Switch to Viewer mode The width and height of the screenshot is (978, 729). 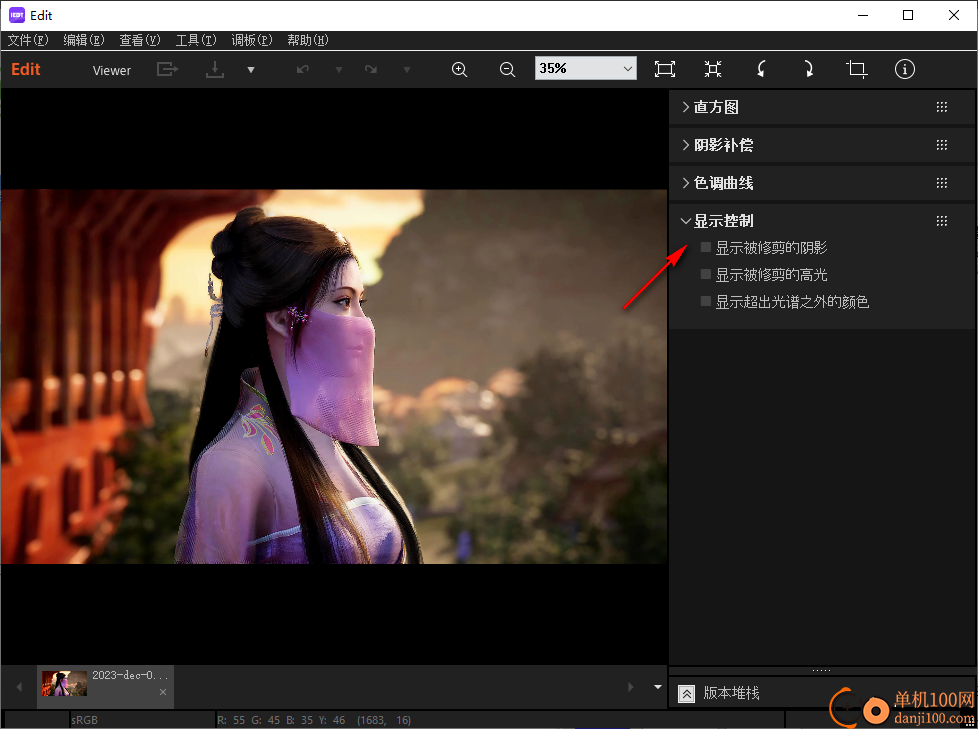click(112, 70)
